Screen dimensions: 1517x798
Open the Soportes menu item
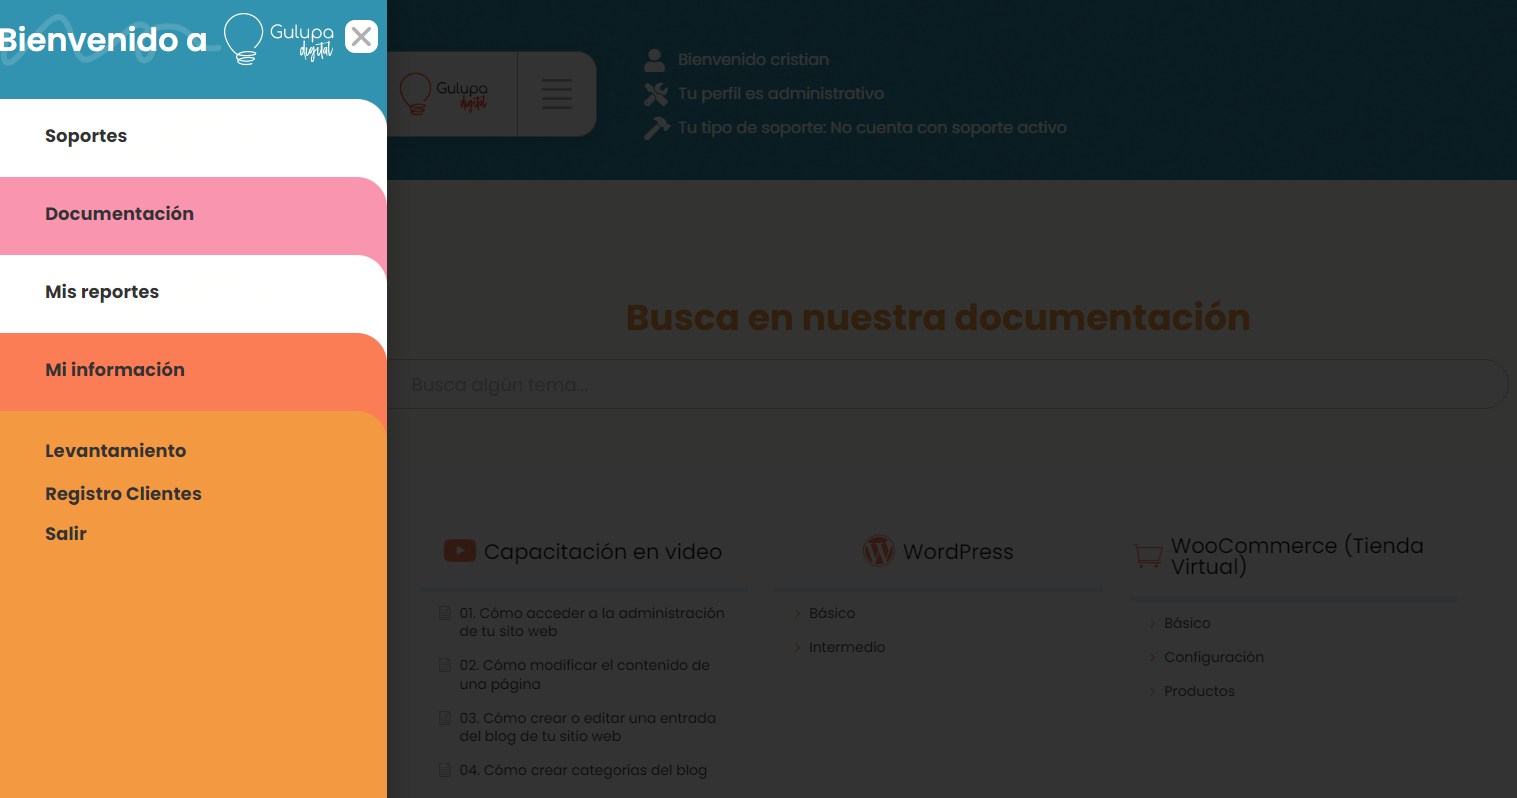tap(86, 136)
